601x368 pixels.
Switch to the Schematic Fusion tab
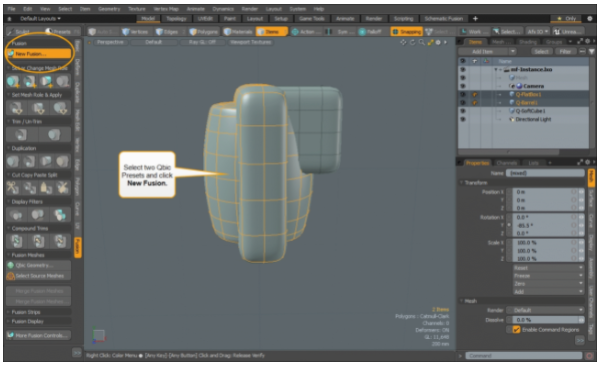point(443,19)
